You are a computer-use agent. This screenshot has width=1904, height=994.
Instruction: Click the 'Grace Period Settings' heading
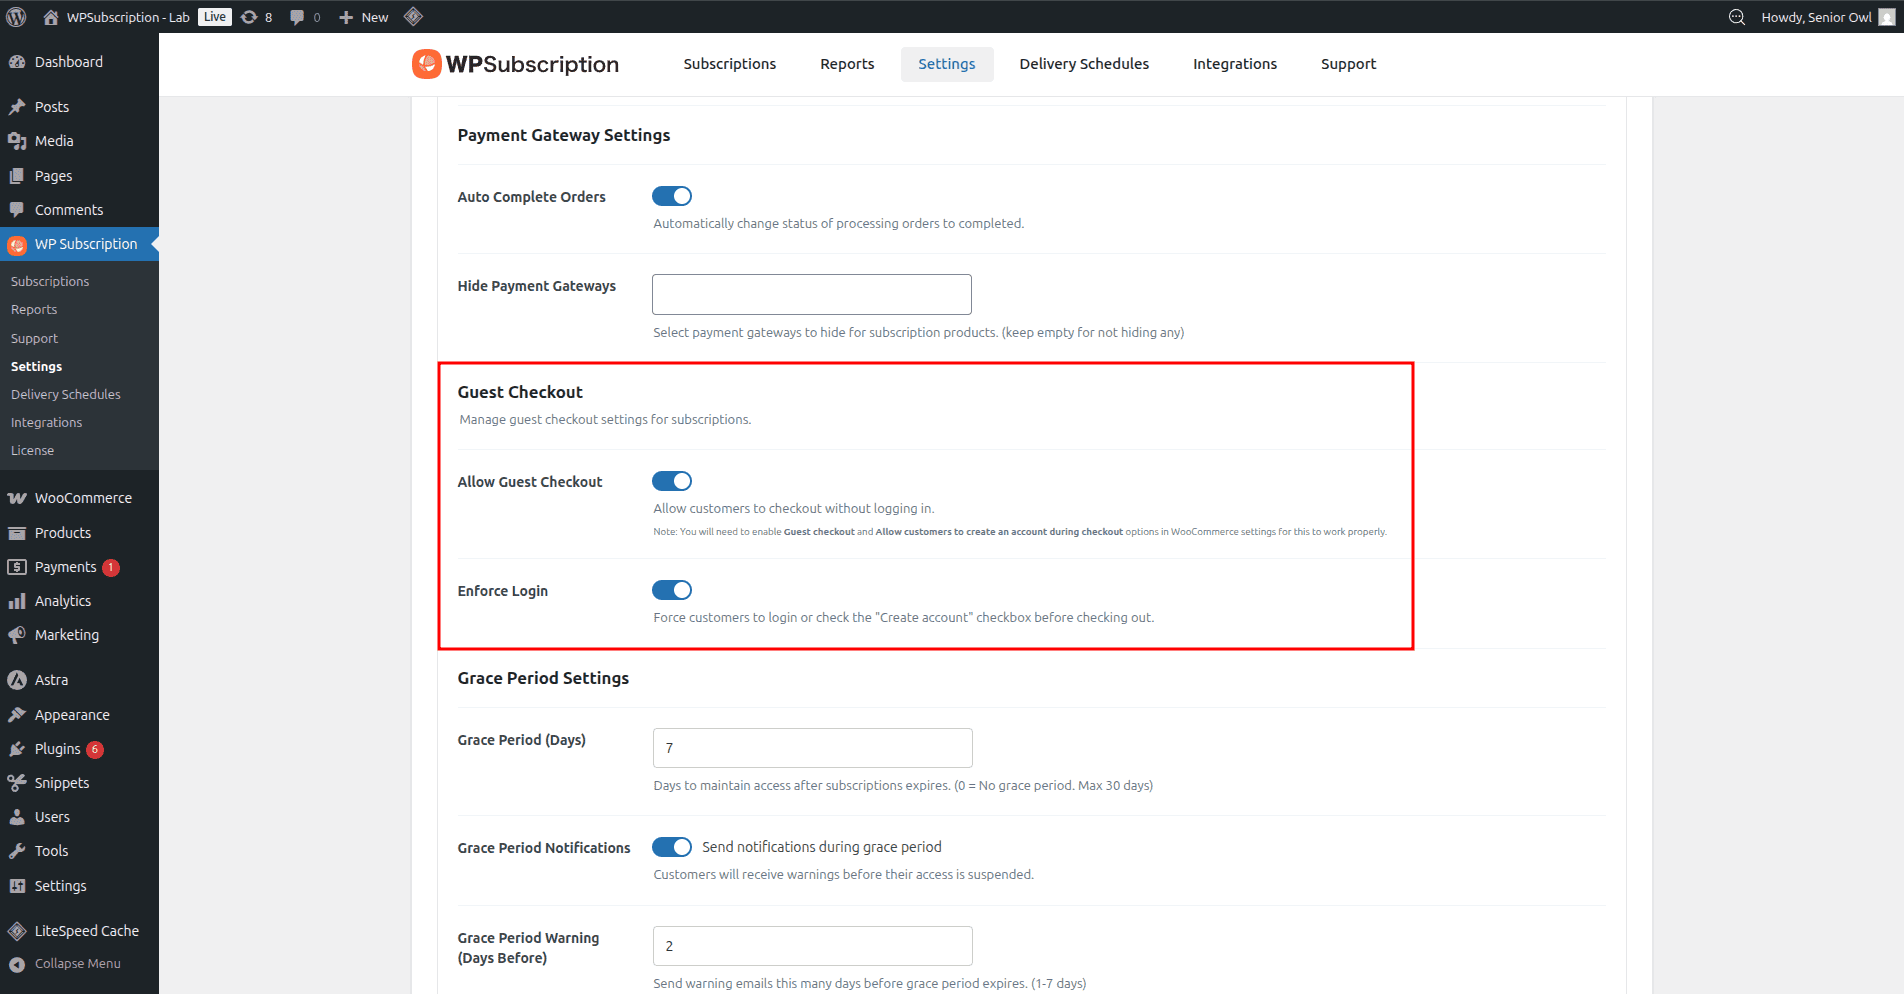pos(543,678)
